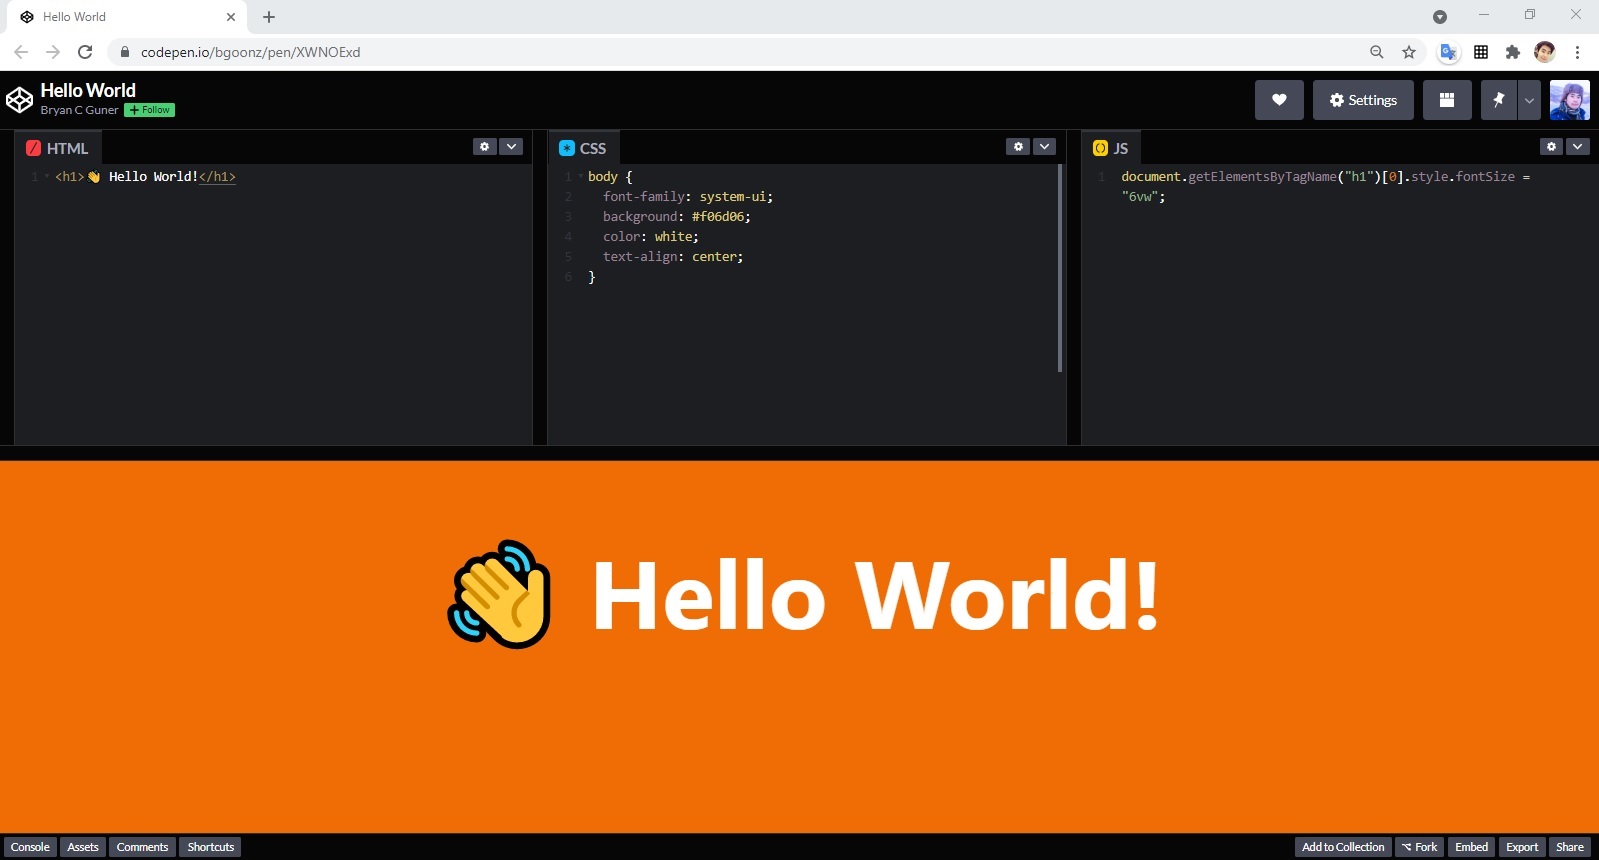Click the Settings button
The width and height of the screenshot is (1599, 860).
coord(1362,100)
